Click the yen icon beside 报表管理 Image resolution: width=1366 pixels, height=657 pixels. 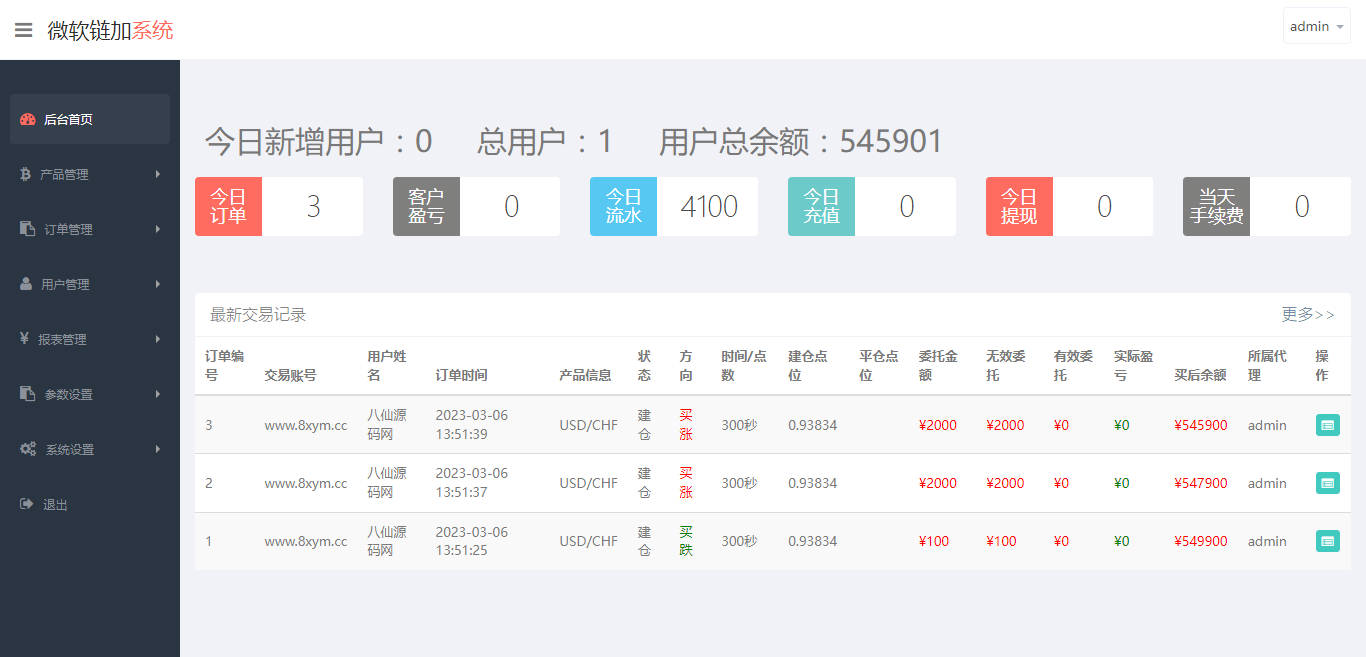tap(24, 339)
